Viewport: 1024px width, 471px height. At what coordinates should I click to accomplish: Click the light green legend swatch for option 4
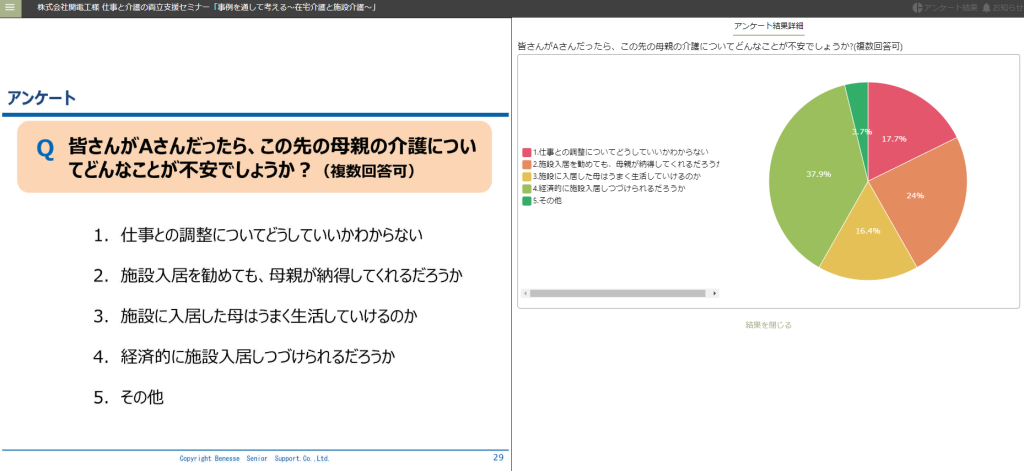coord(526,188)
